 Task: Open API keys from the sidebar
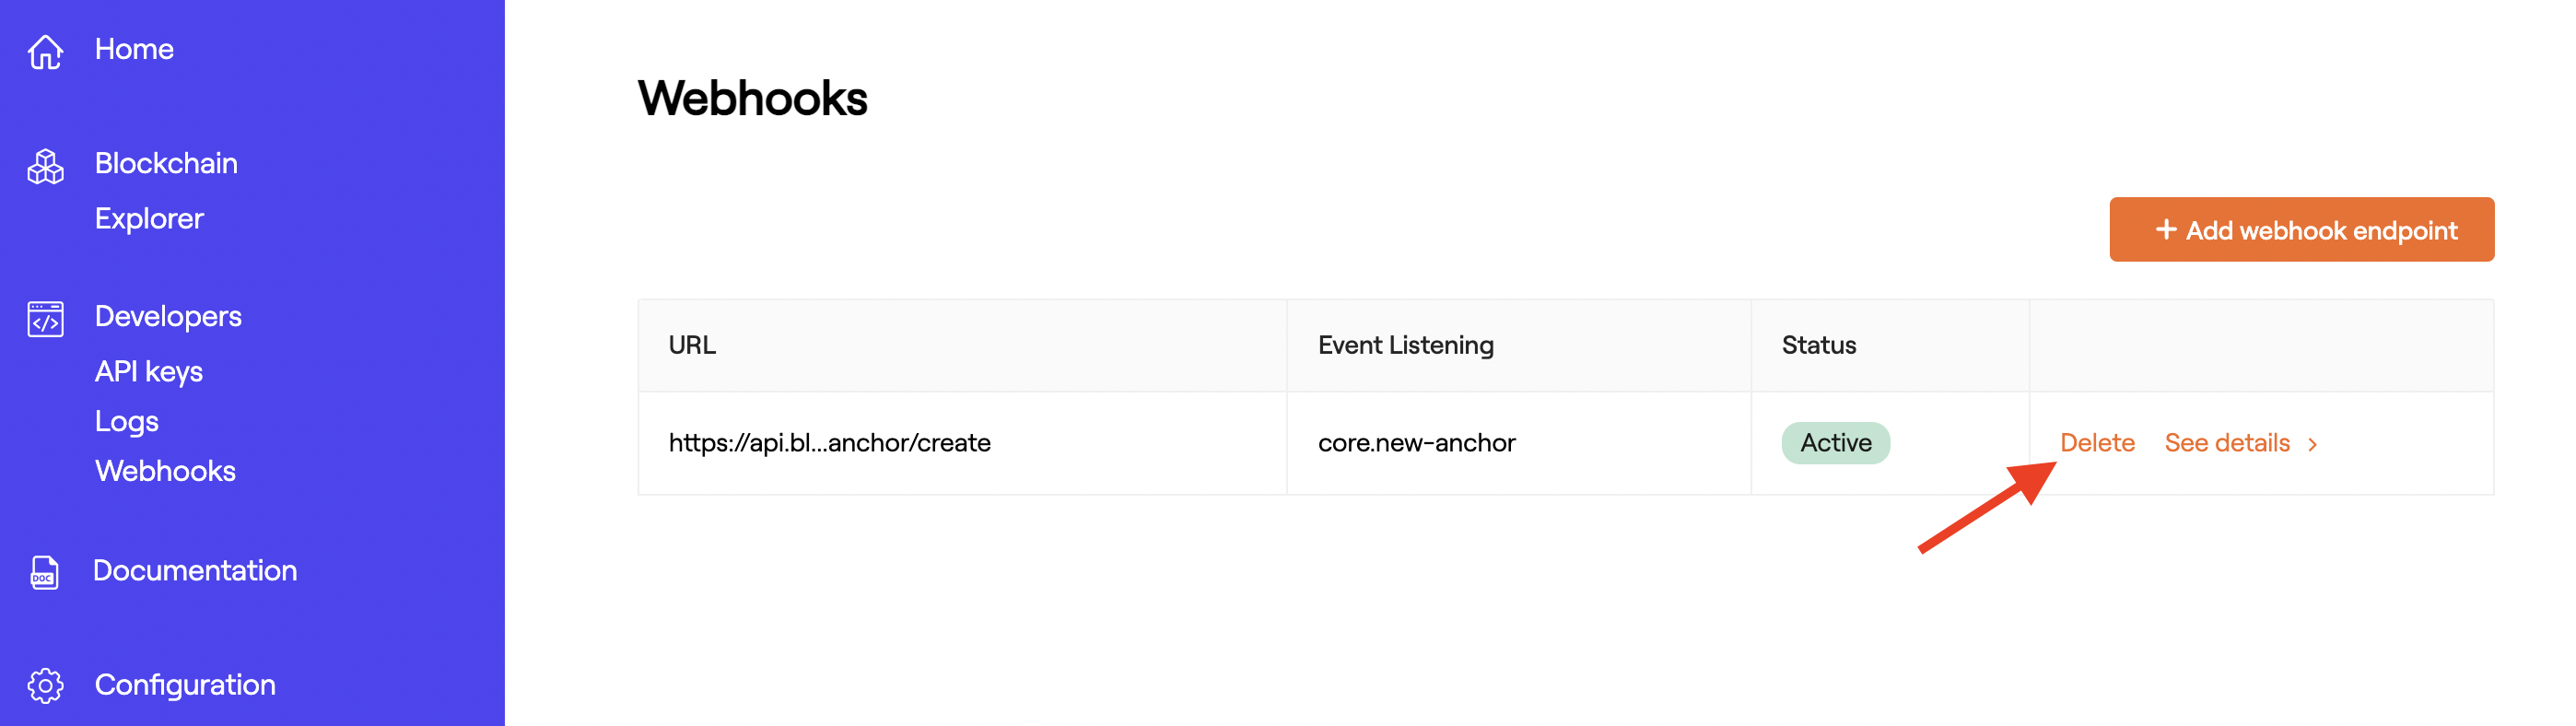[148, 371]
